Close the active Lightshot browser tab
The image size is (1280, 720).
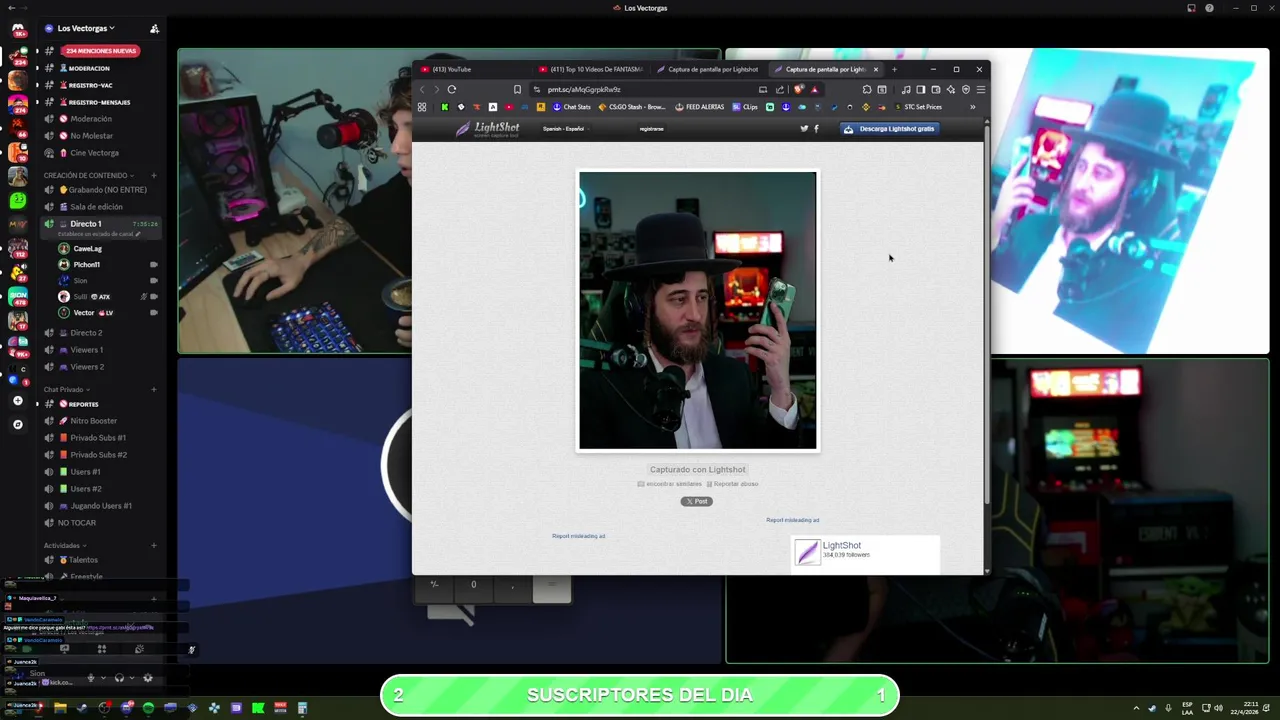click(x=875, y=69)
